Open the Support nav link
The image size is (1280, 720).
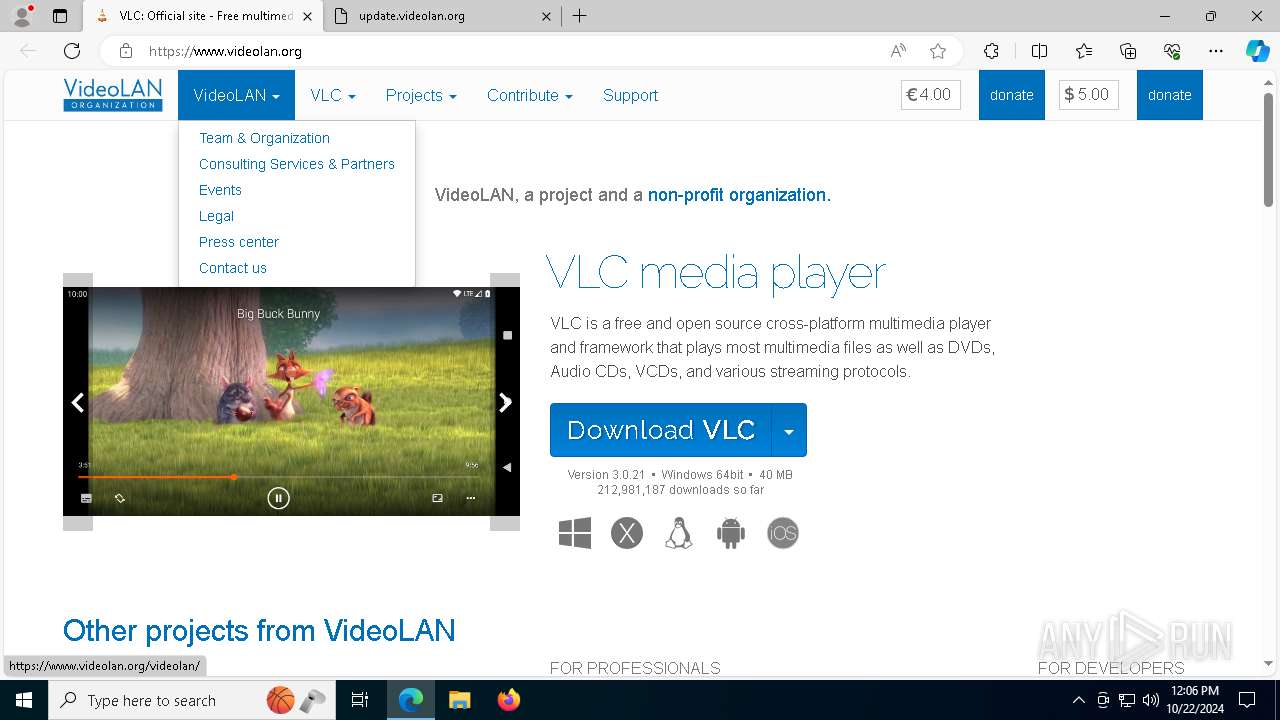pyautogui.click(x=630, y=95)
